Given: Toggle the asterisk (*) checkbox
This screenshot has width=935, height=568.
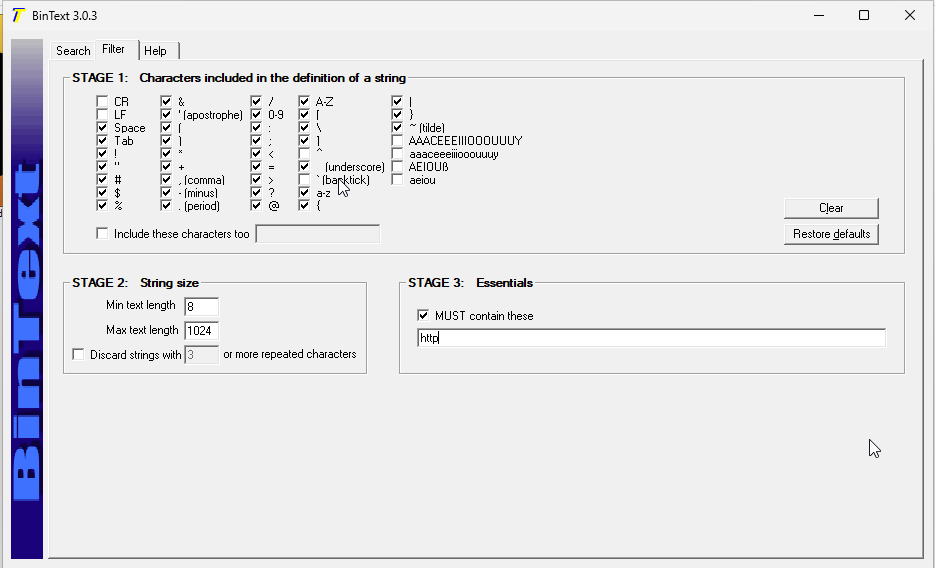Looking at the screenshot, I should (x=166, y=154).
